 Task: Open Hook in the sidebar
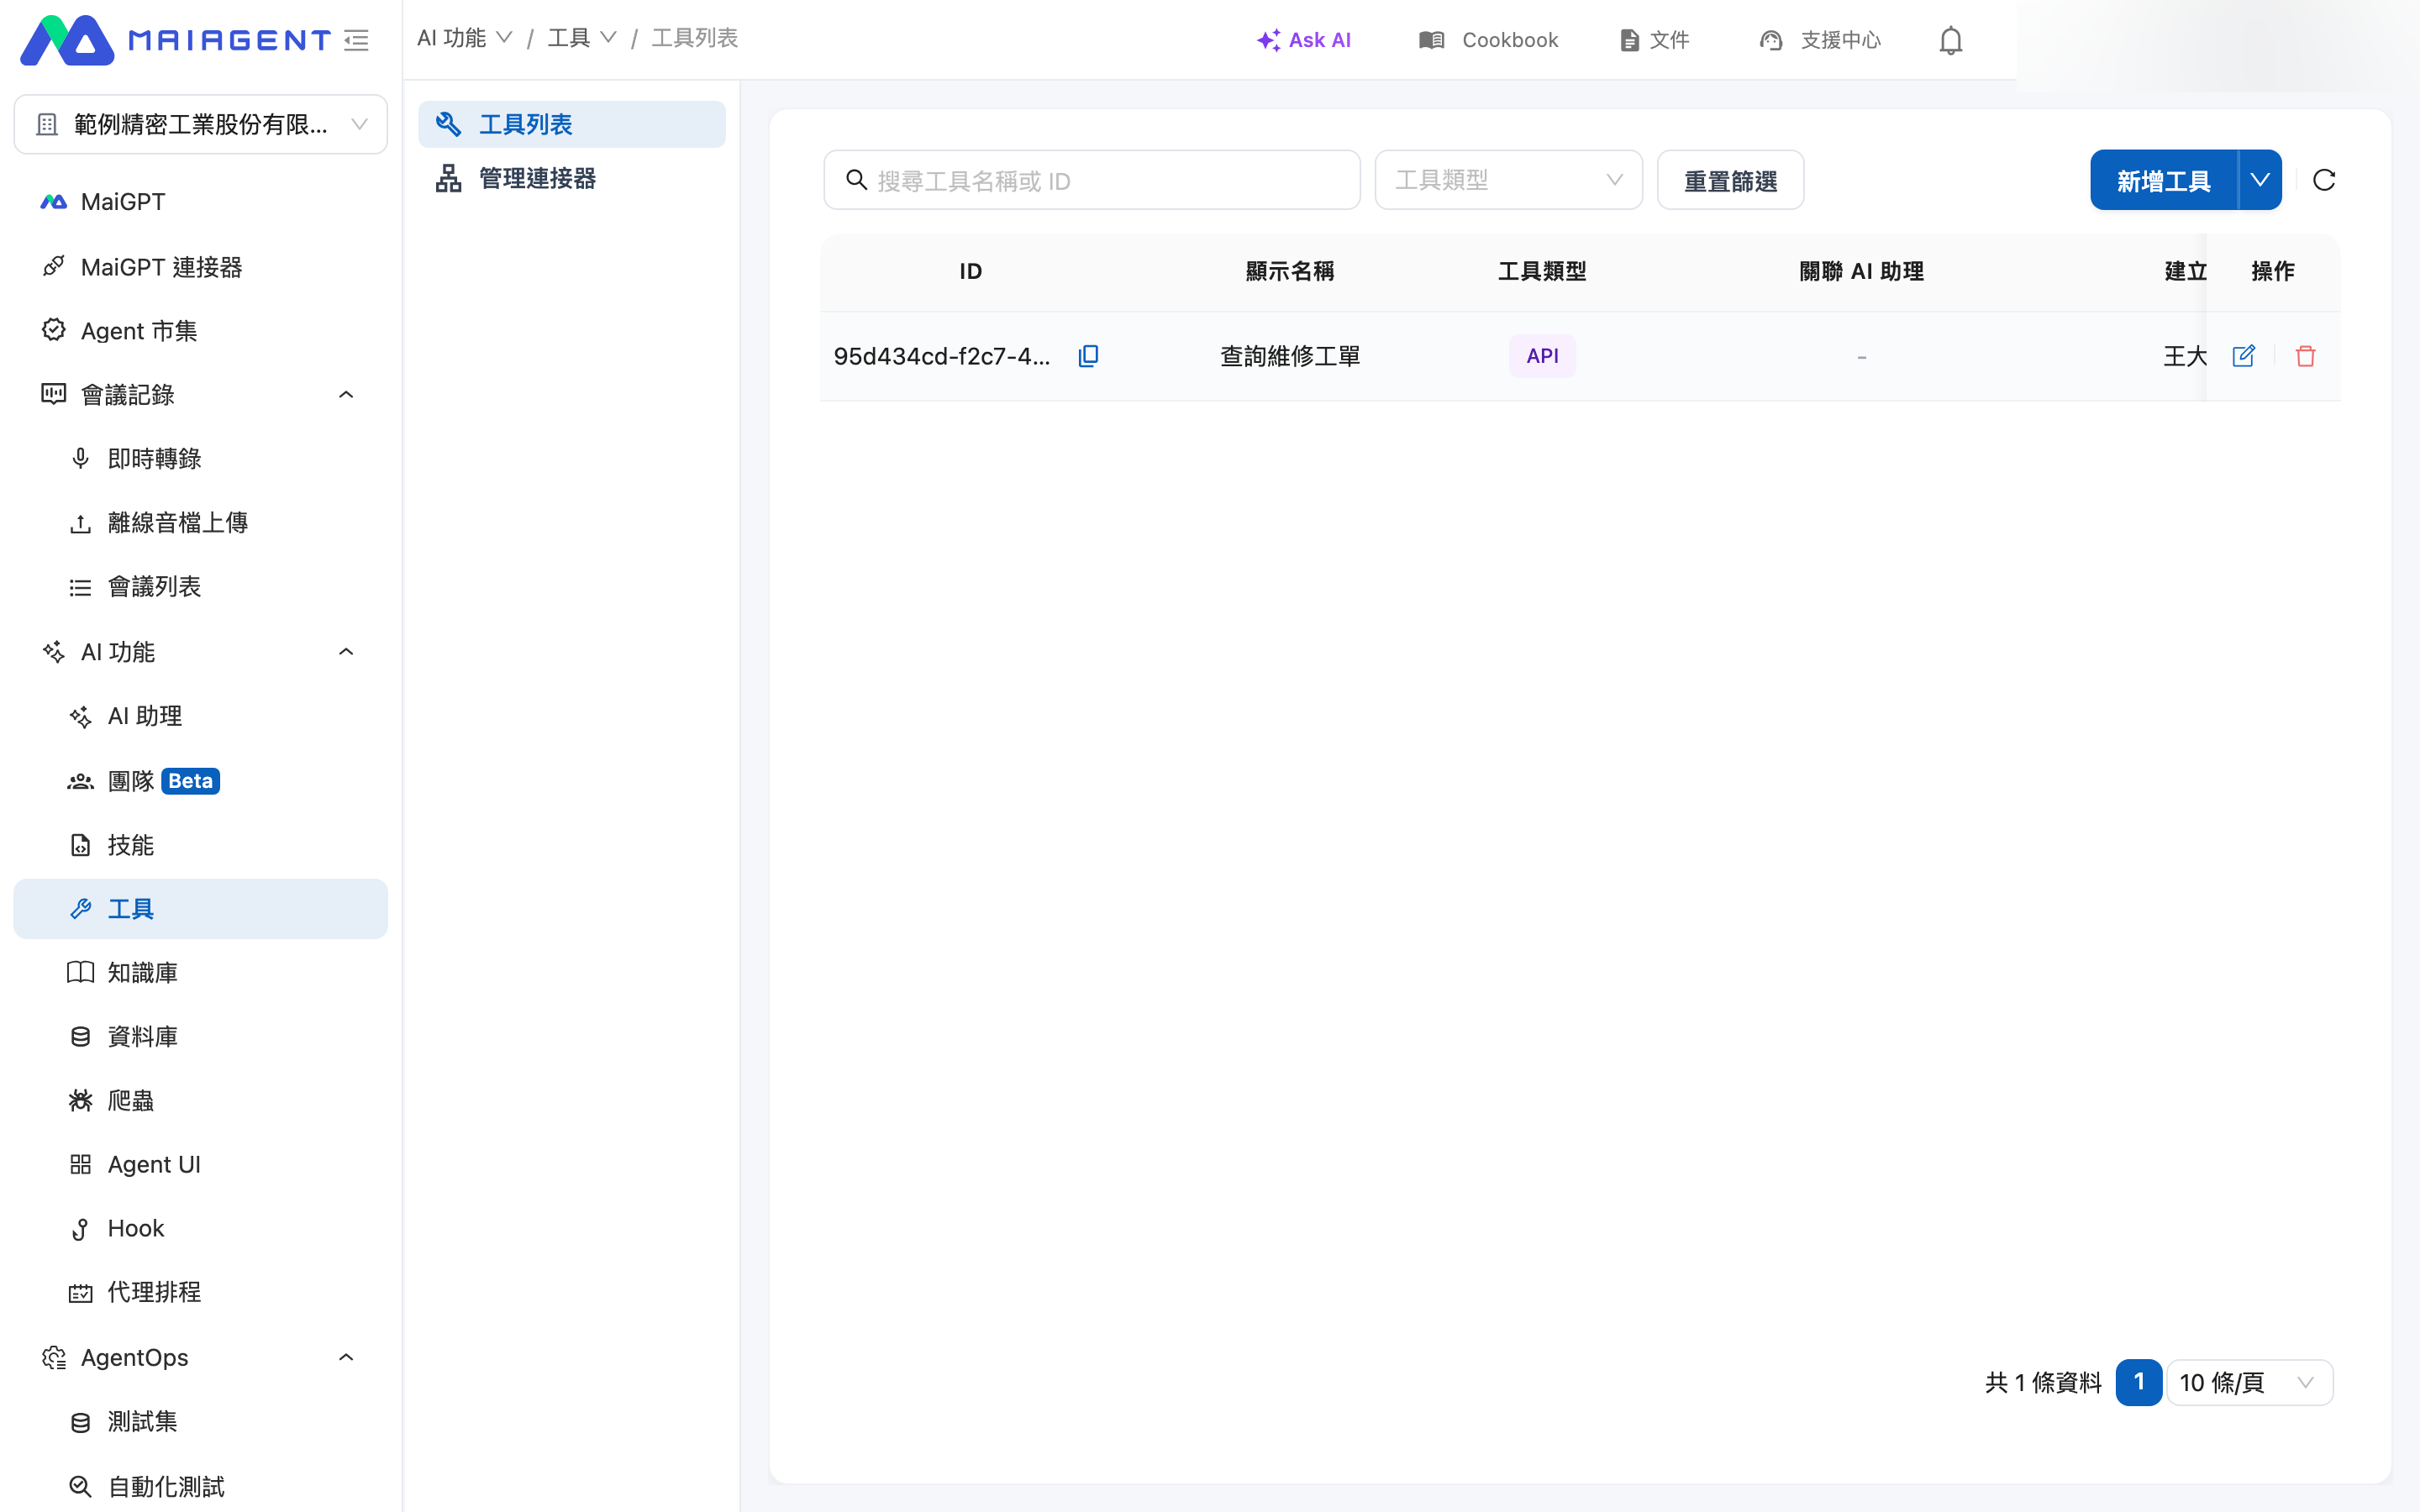point(201,1229)
